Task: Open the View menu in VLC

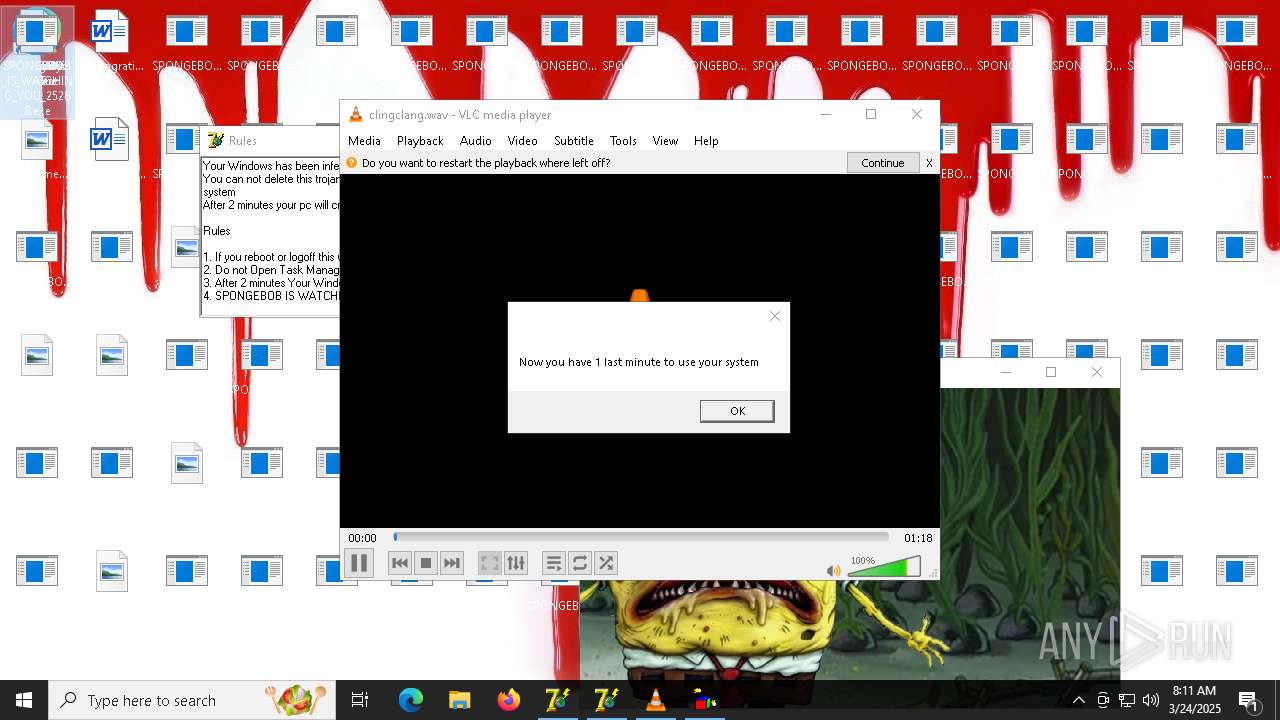Action: (x=665, y=141)
